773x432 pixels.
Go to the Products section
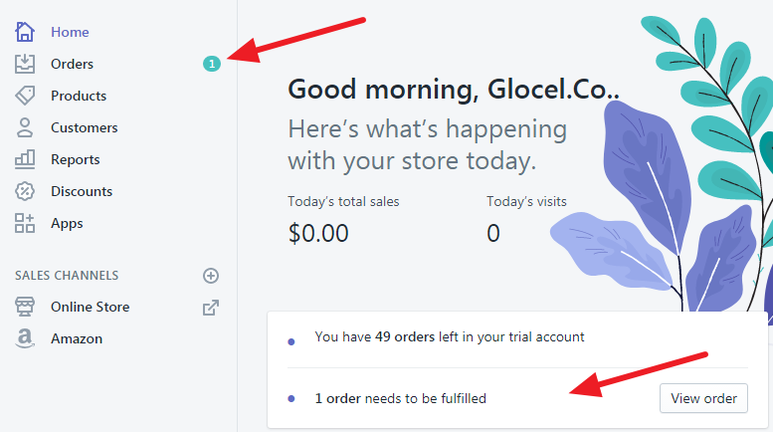78,96
